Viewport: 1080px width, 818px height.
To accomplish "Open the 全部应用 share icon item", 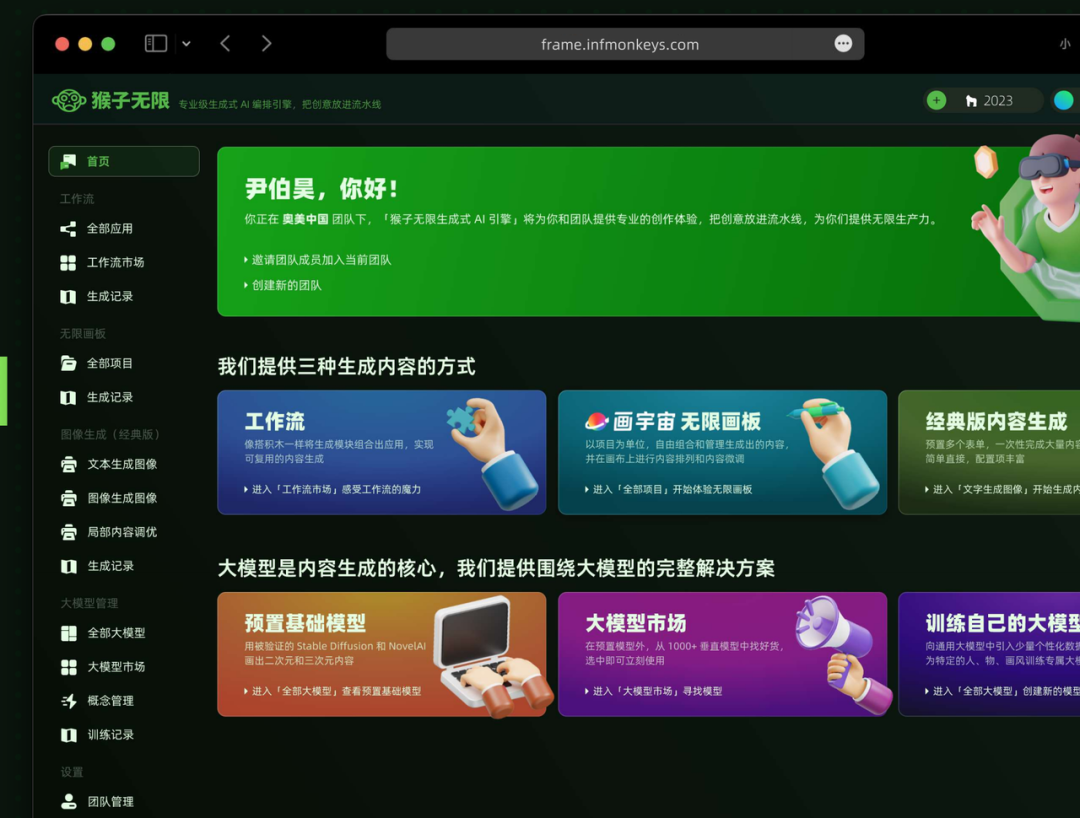I will (x=68, y=229).
